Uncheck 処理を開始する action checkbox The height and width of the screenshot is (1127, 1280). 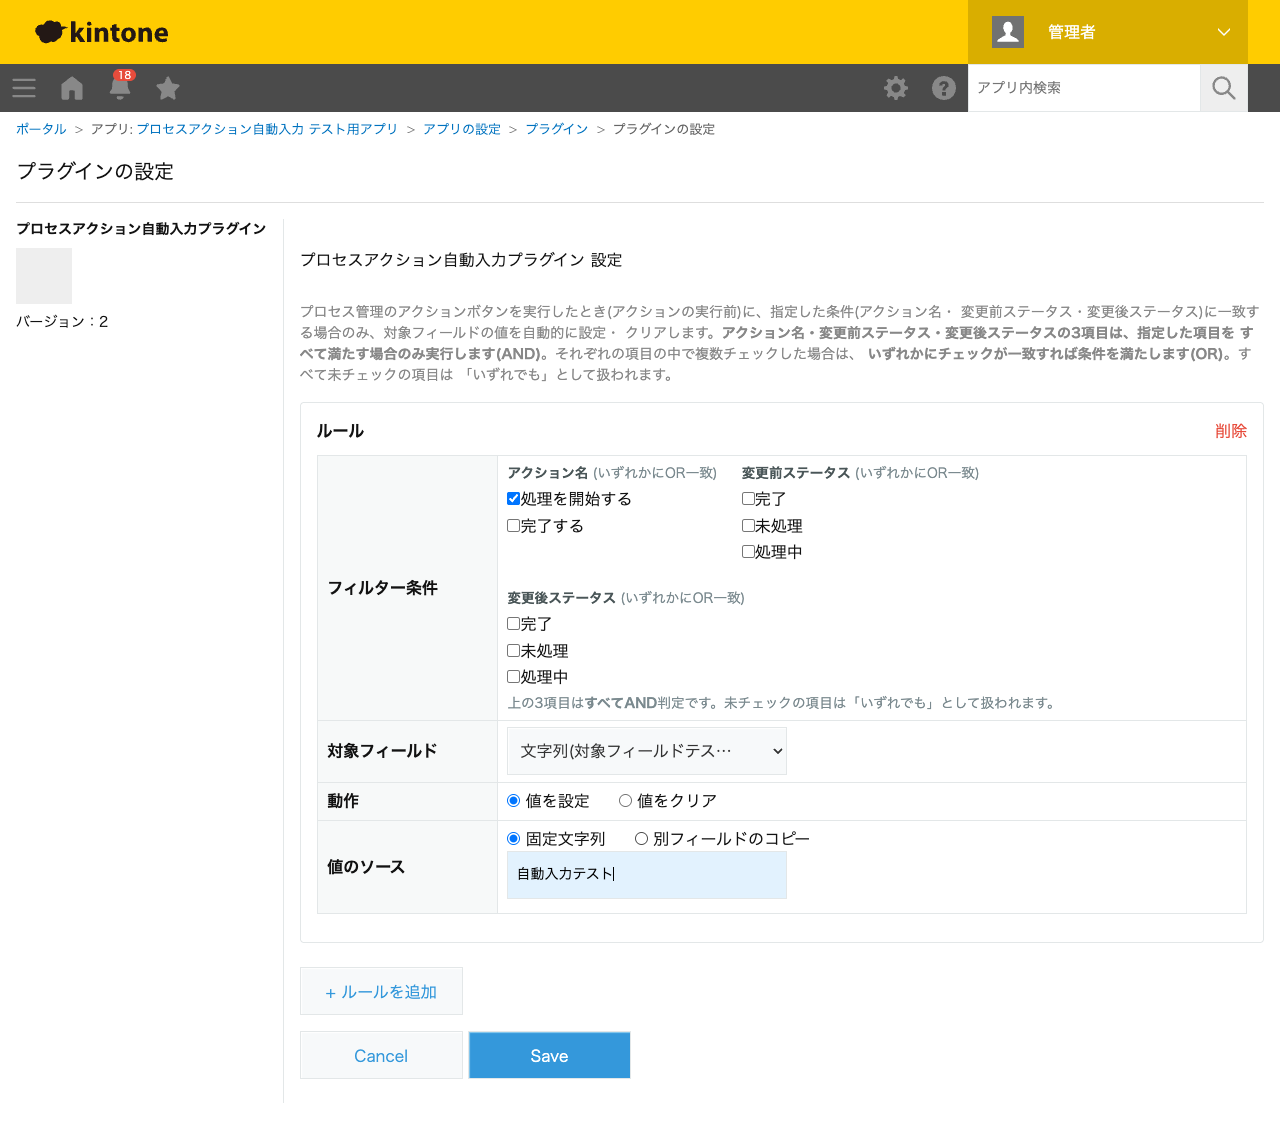(513, 499)
